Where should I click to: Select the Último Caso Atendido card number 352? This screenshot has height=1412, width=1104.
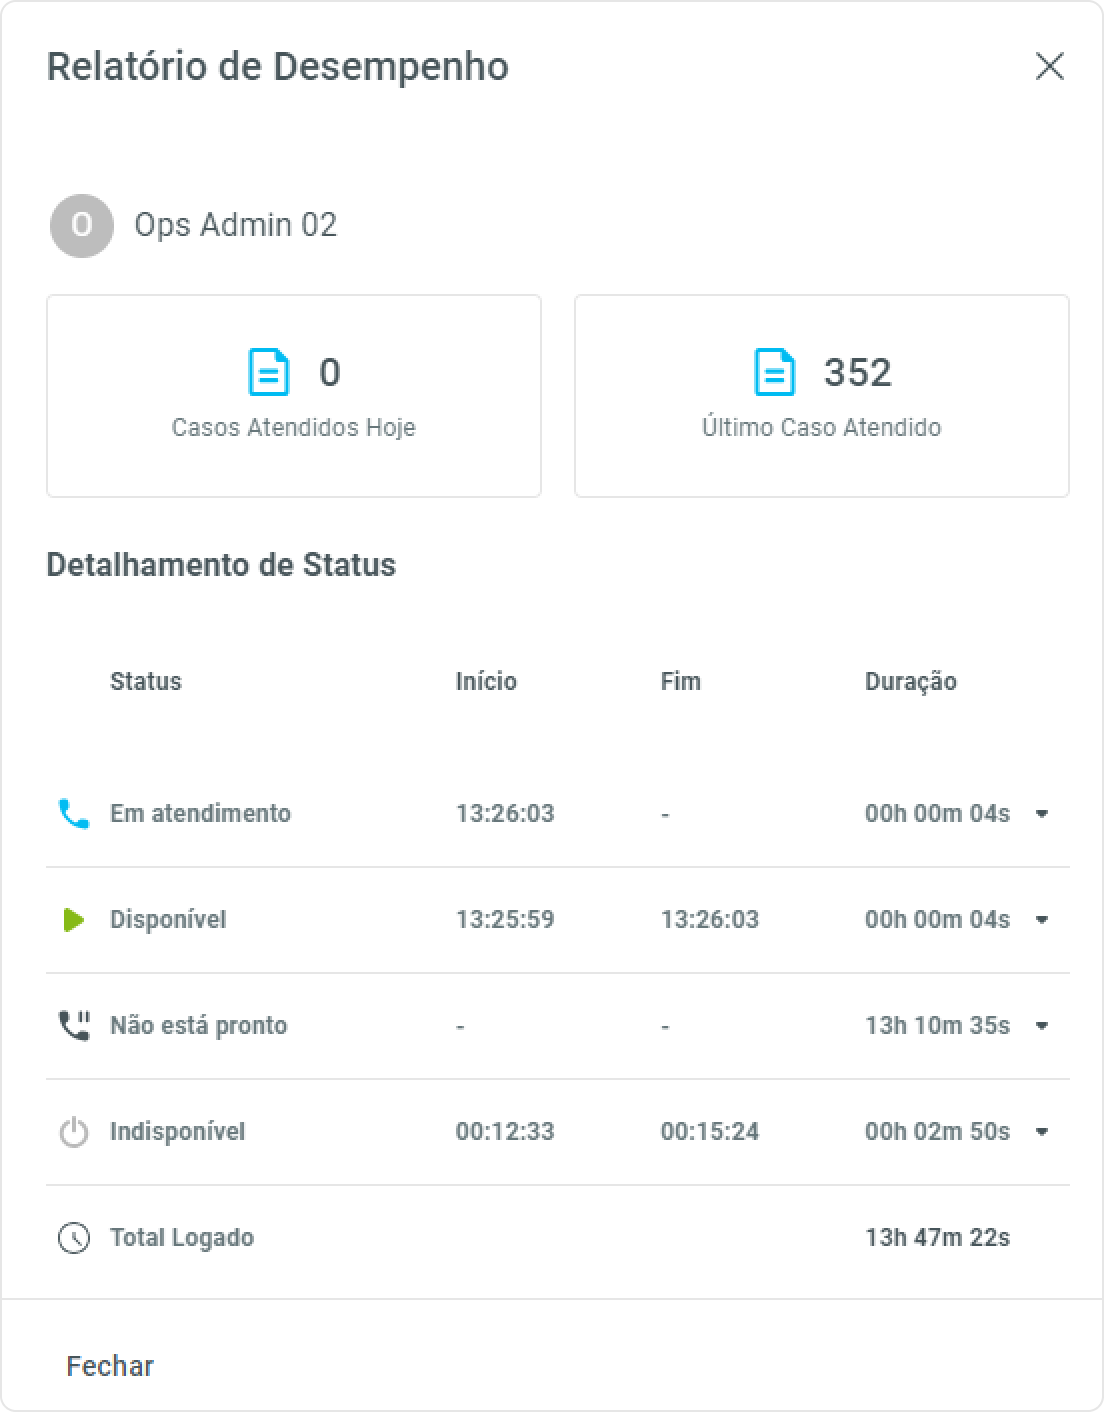point(857,373)
